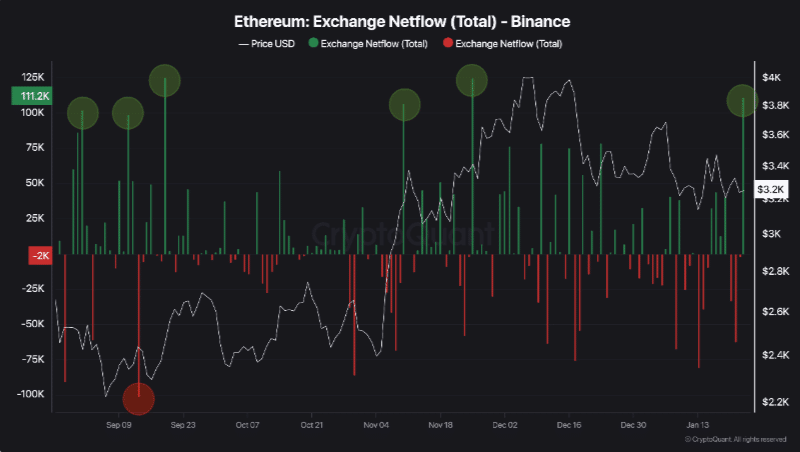
Task: Select the green highlight circle just after Nov 04
Action: [404, 105]
